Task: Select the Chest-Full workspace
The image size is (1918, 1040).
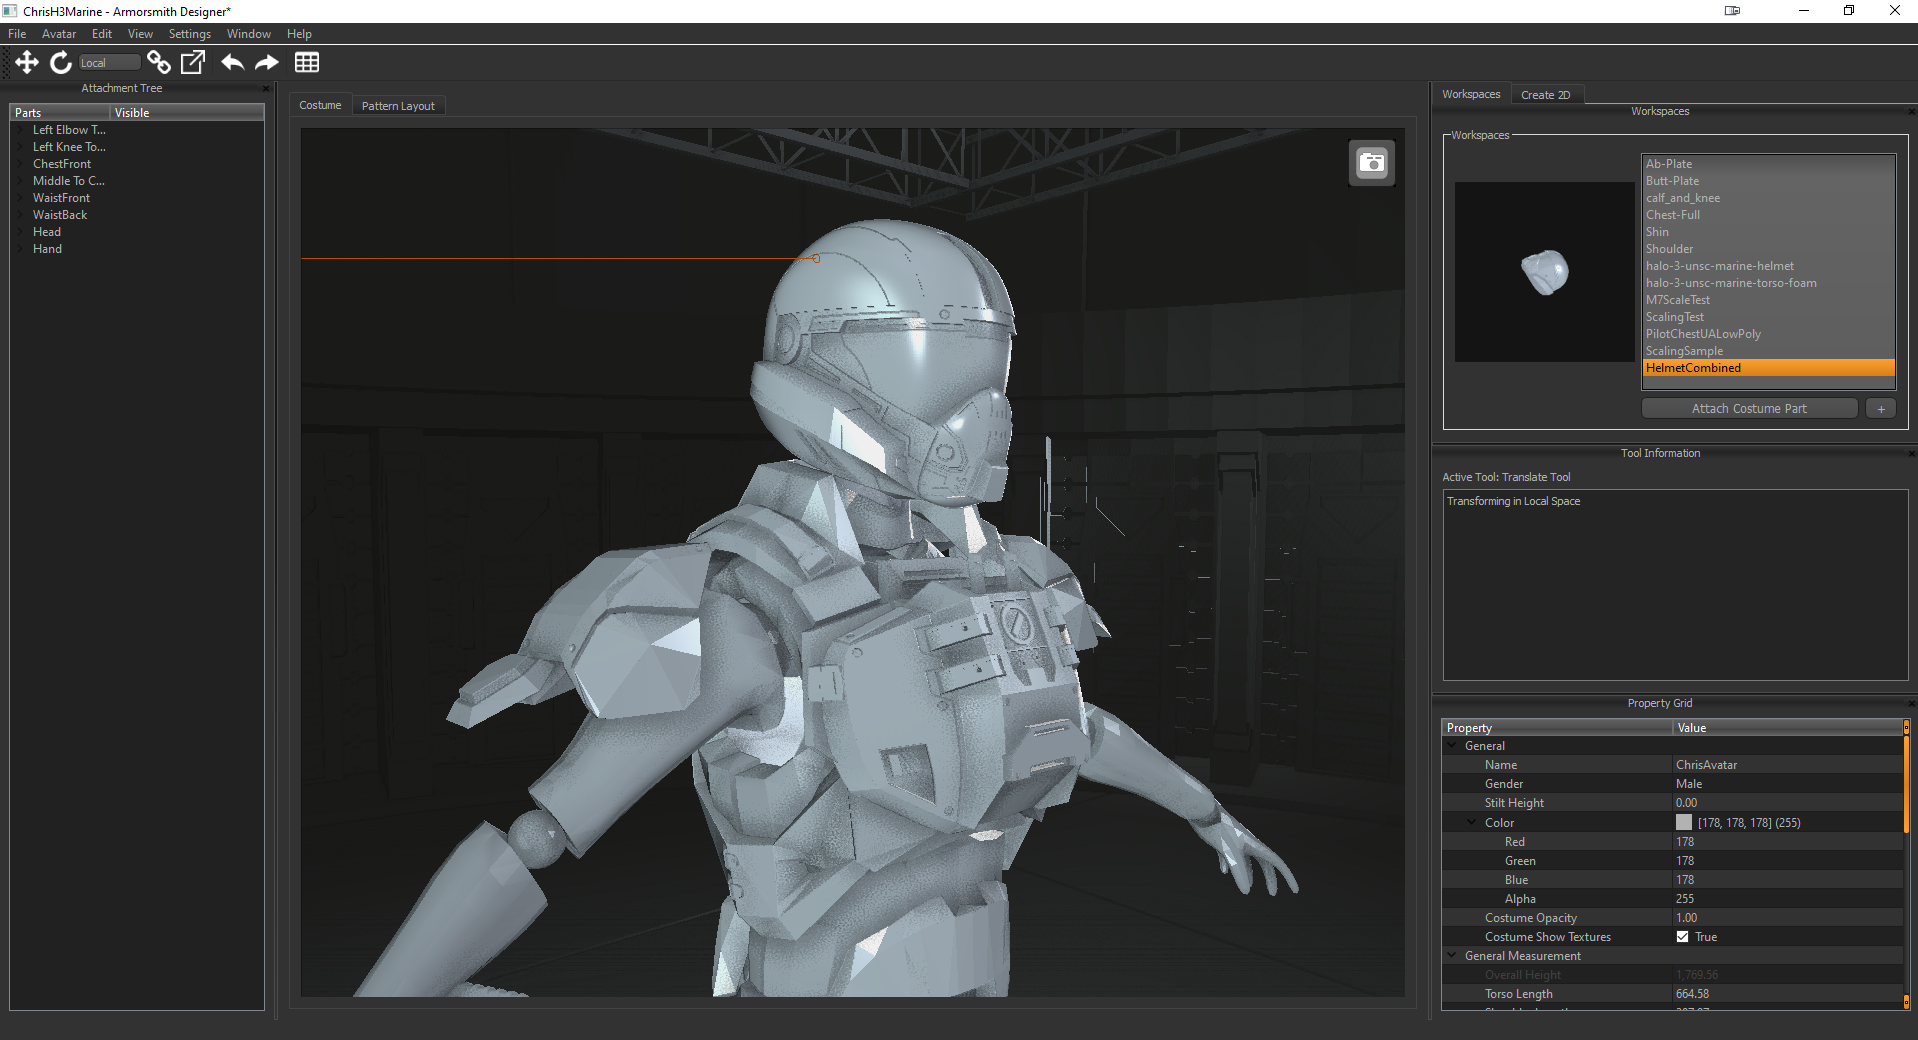Action: (1768, 215)
